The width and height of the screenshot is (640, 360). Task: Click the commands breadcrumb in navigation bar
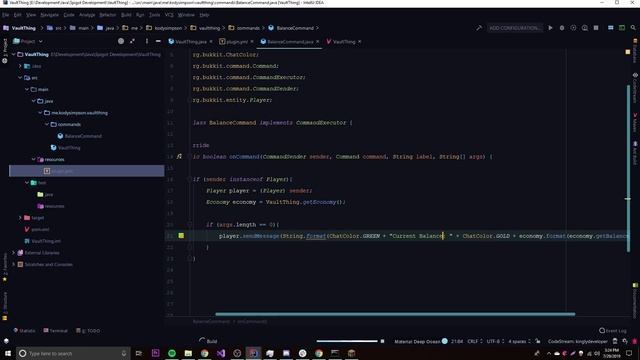244,28
